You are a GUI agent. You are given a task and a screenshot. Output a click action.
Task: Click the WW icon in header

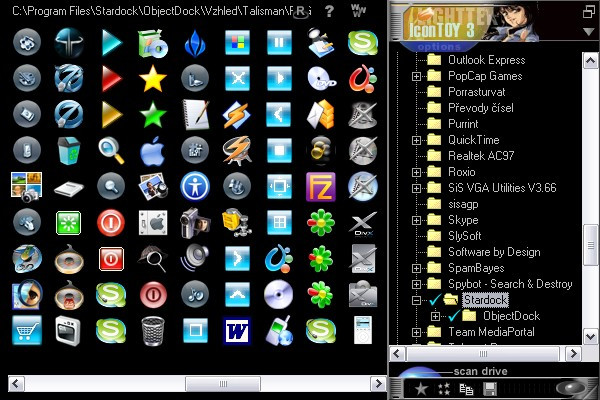point(359,10)
